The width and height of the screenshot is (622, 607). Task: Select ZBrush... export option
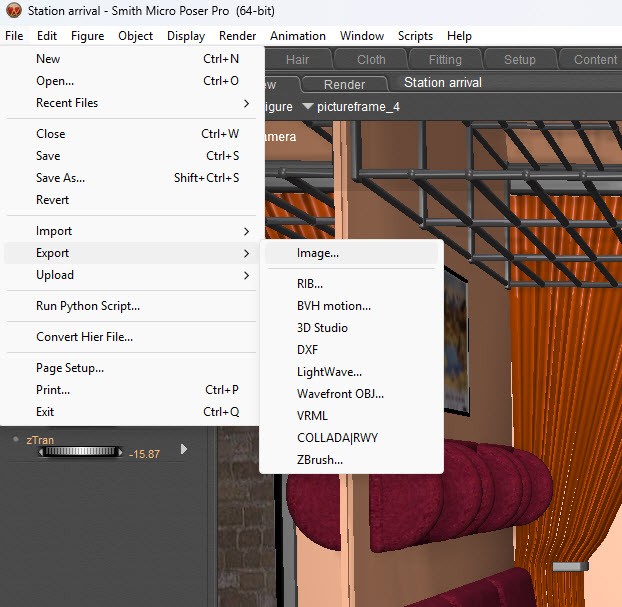(351, 460)
